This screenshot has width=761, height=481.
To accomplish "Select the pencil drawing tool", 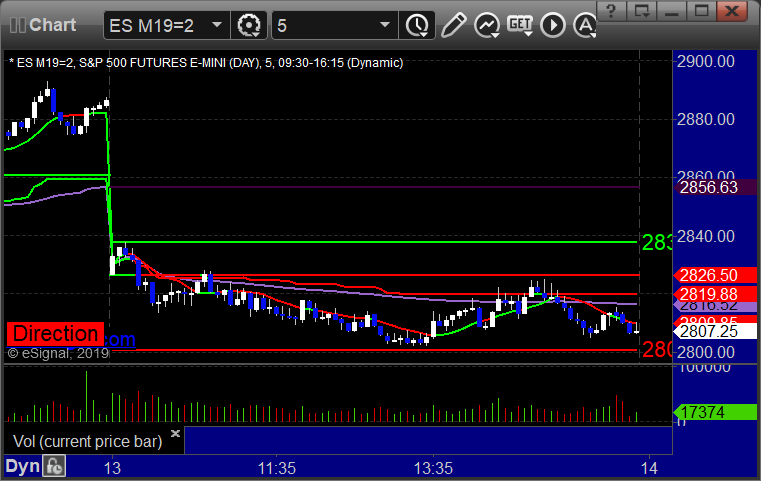I will tap(453, 23).
